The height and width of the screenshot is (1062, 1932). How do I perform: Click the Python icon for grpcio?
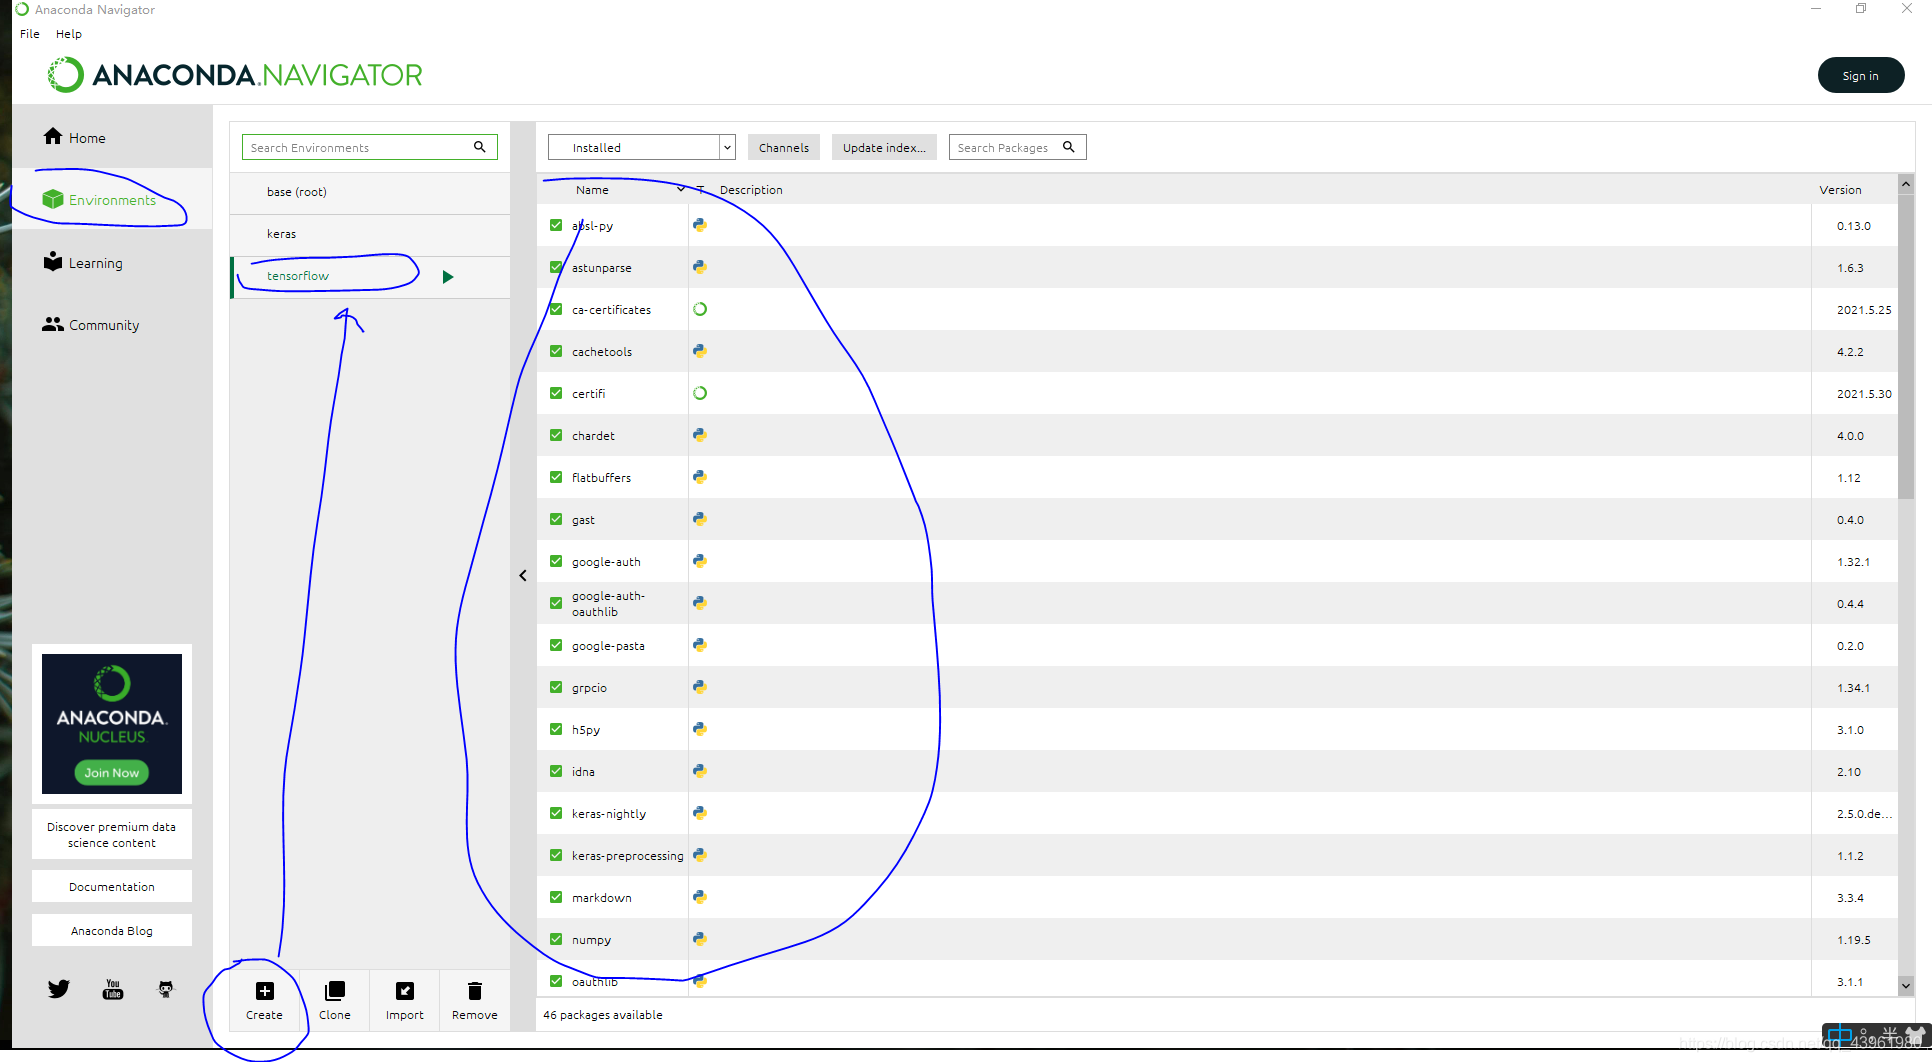pos(700,687)
